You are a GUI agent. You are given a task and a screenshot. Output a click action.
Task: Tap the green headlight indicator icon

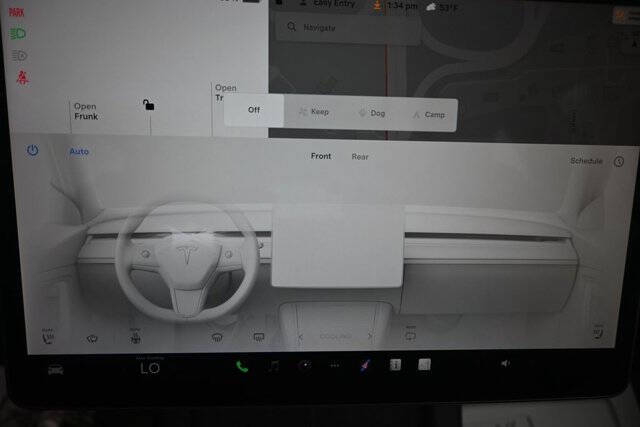pos(18,33)
